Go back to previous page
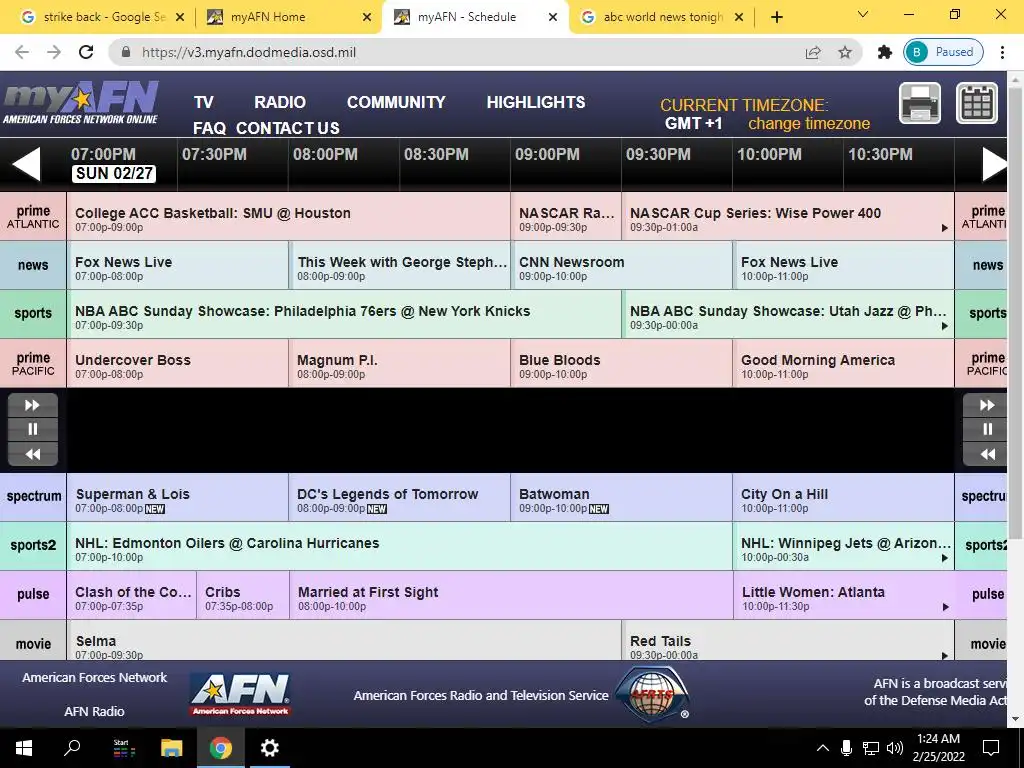1024x768 pixels. [x=22, y=52]
